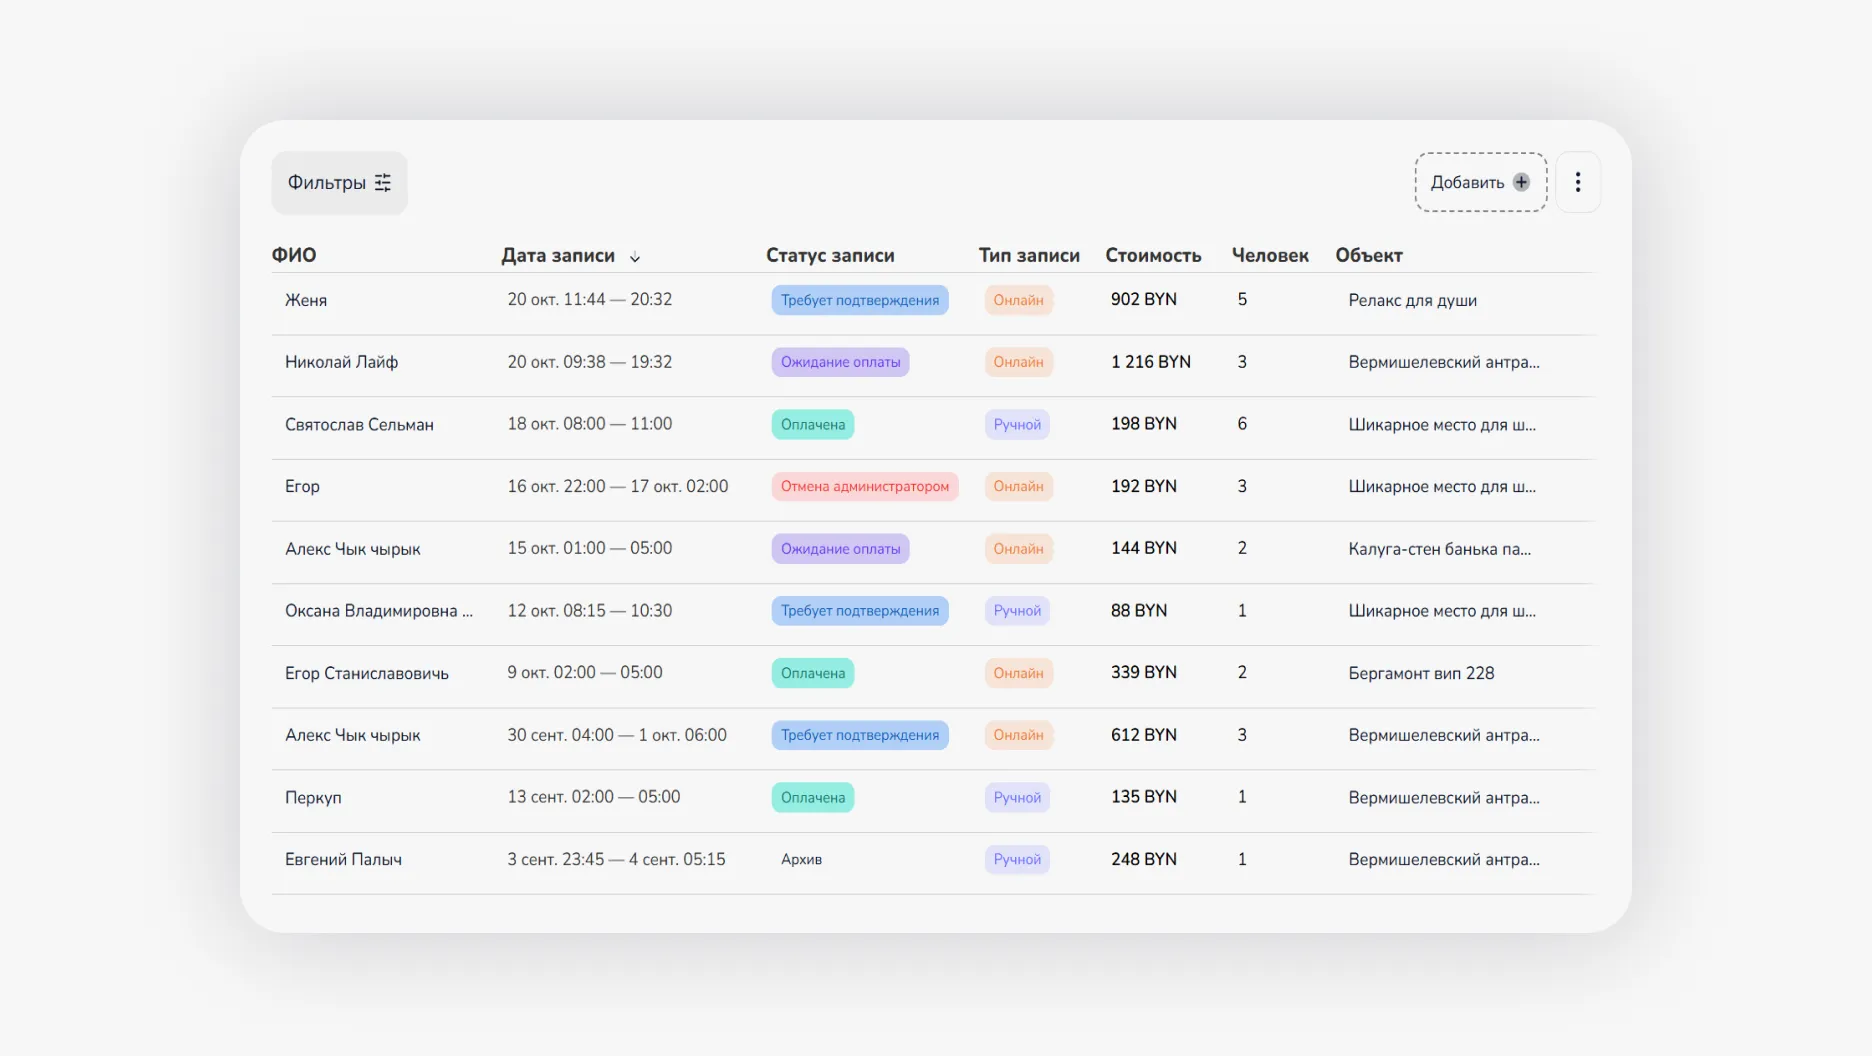Image resolution: width=1872 pixels, height=1056 pixels.
Task: Click Оплачена badge in Святослав Сельман row
Action: tap(812, 425)
